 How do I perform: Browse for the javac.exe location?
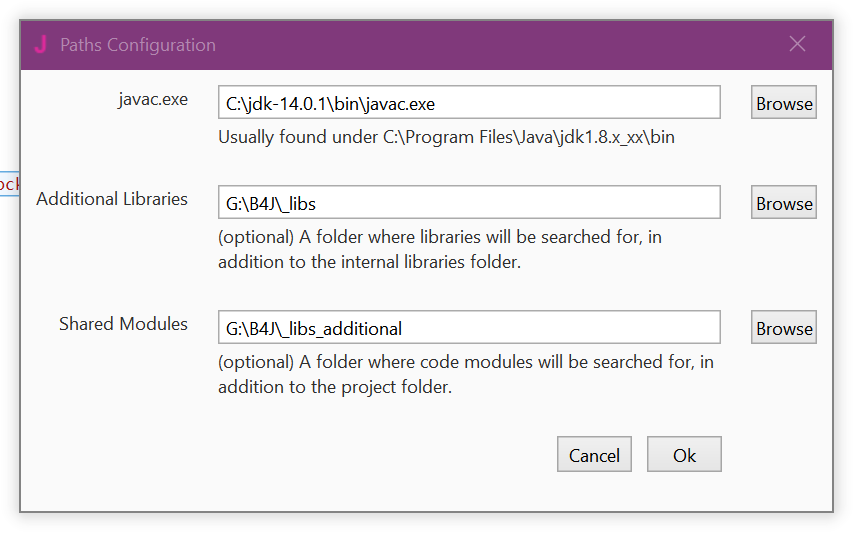(784, 103)
